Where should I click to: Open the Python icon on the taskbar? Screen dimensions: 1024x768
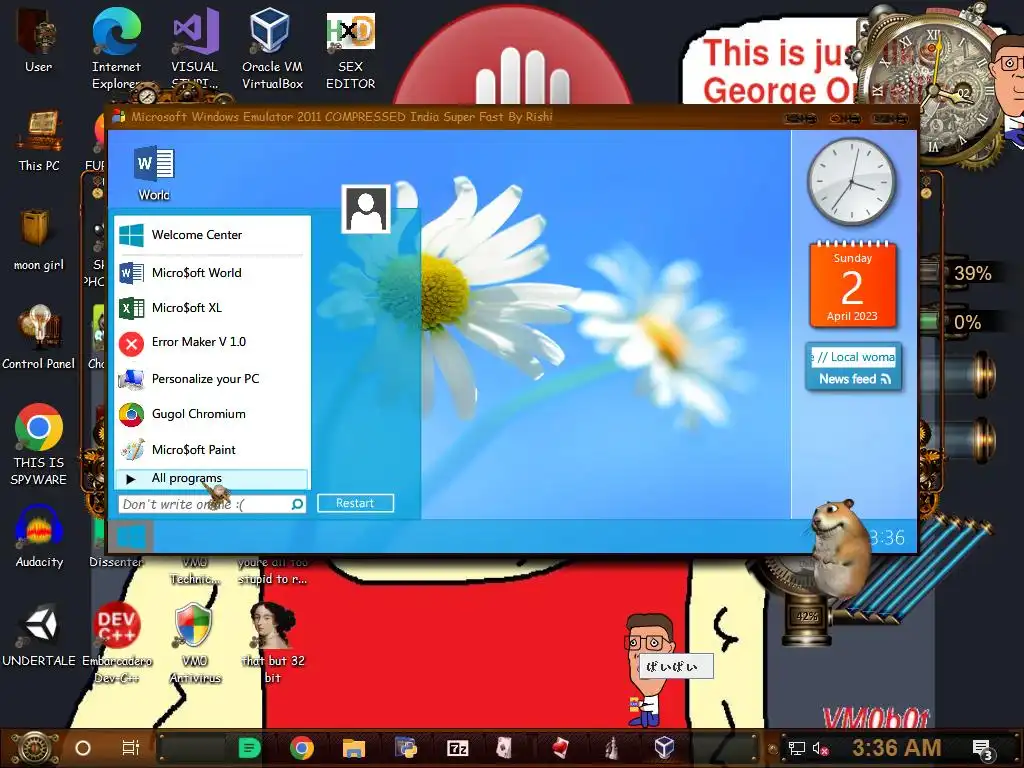pyautogui.click(x=406, y=747)
